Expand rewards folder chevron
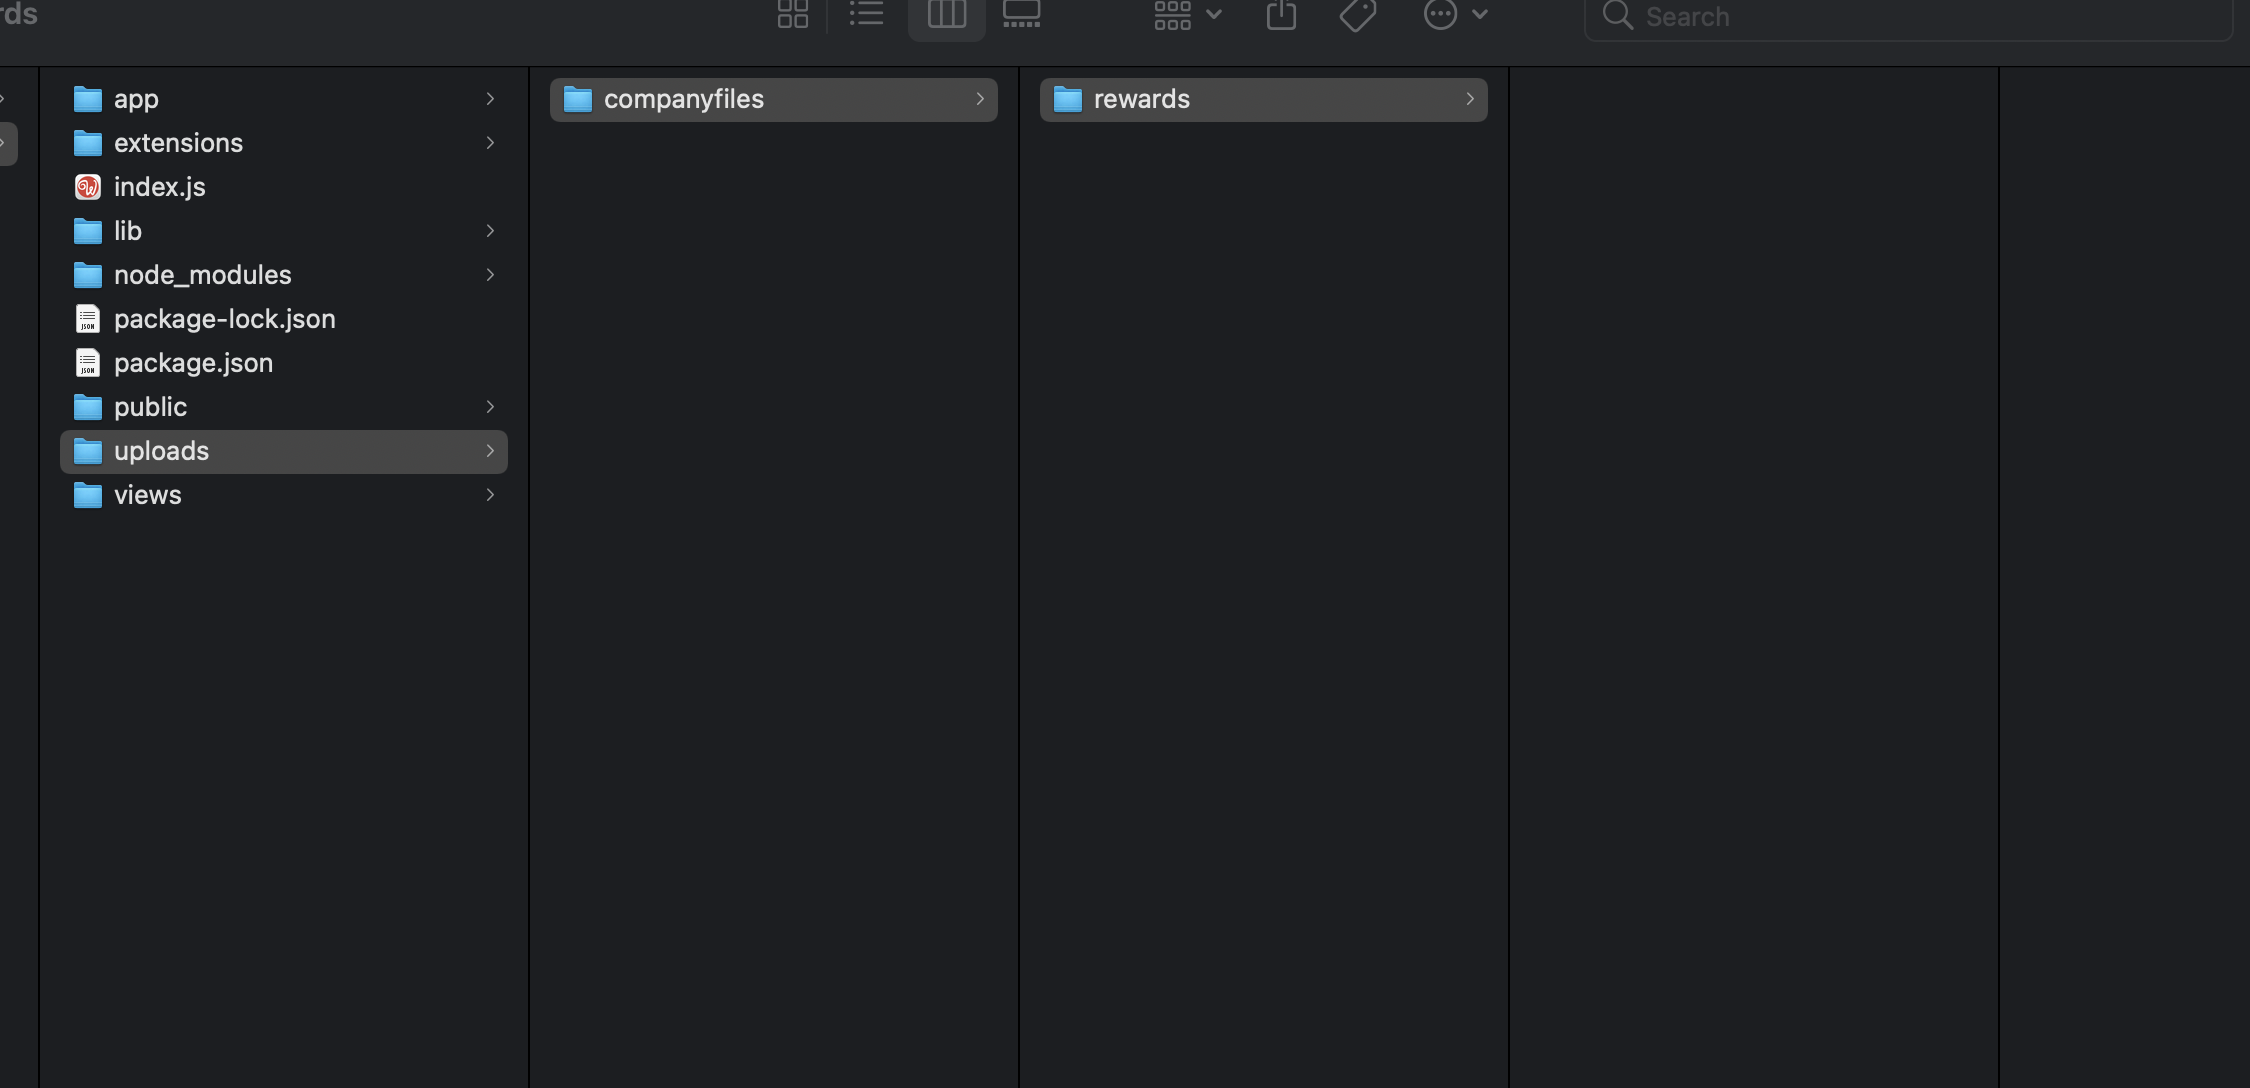Viewport: 2250px width, 1088px height. click(x=1469, y=99)
